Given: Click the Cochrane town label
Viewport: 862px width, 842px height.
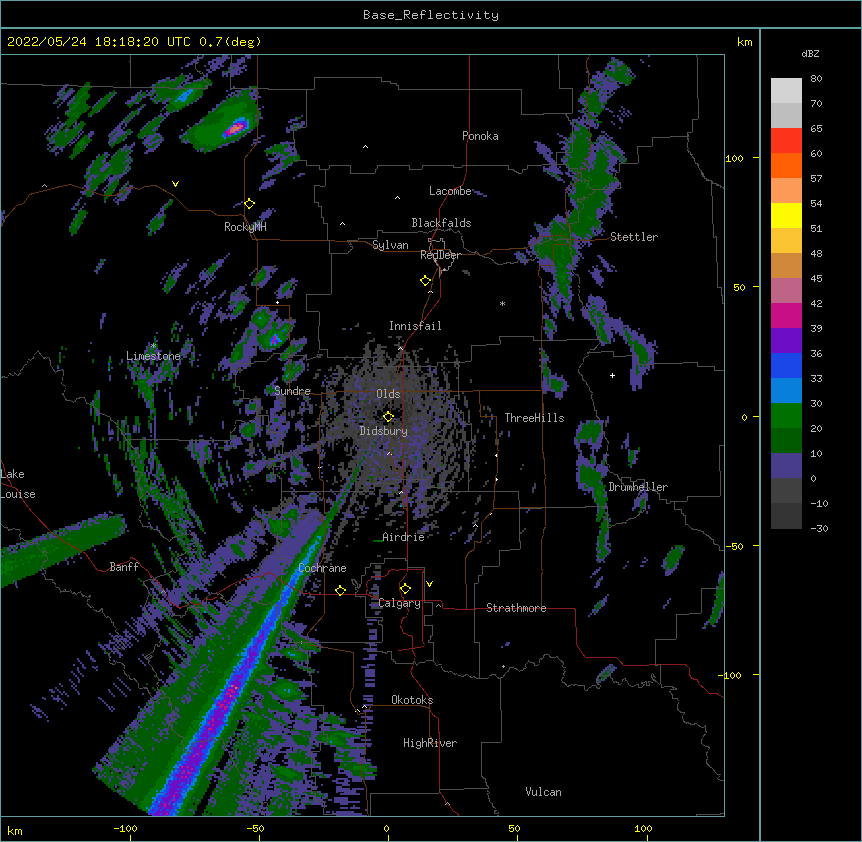Looking at the screenshot, I should [x=322, y=568].
